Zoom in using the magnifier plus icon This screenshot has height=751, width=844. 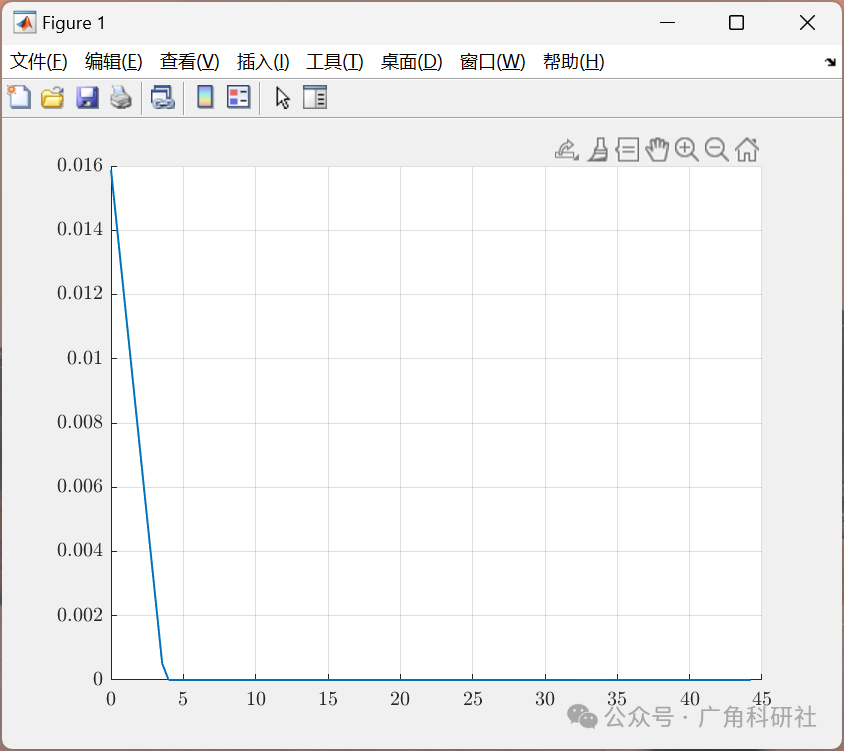[686, 149]
